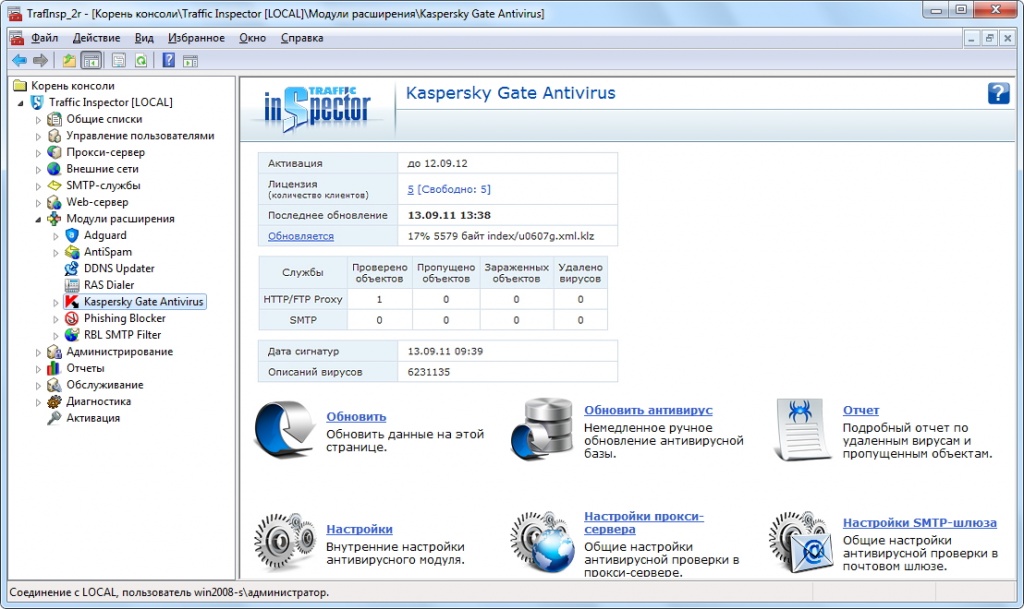Viewport: 1024px width, 609px height.
Task: Click the Отчеты chart icon in tree
Action: 54,368
